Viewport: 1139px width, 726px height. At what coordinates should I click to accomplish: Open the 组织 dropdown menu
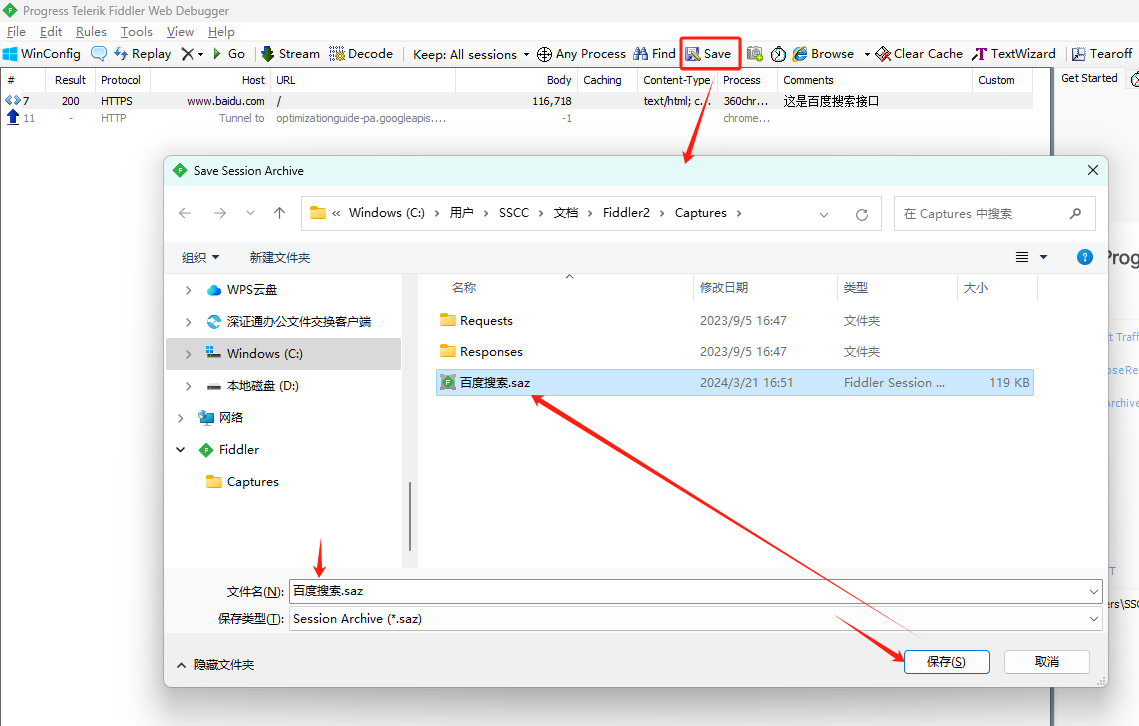coord(200,257)
